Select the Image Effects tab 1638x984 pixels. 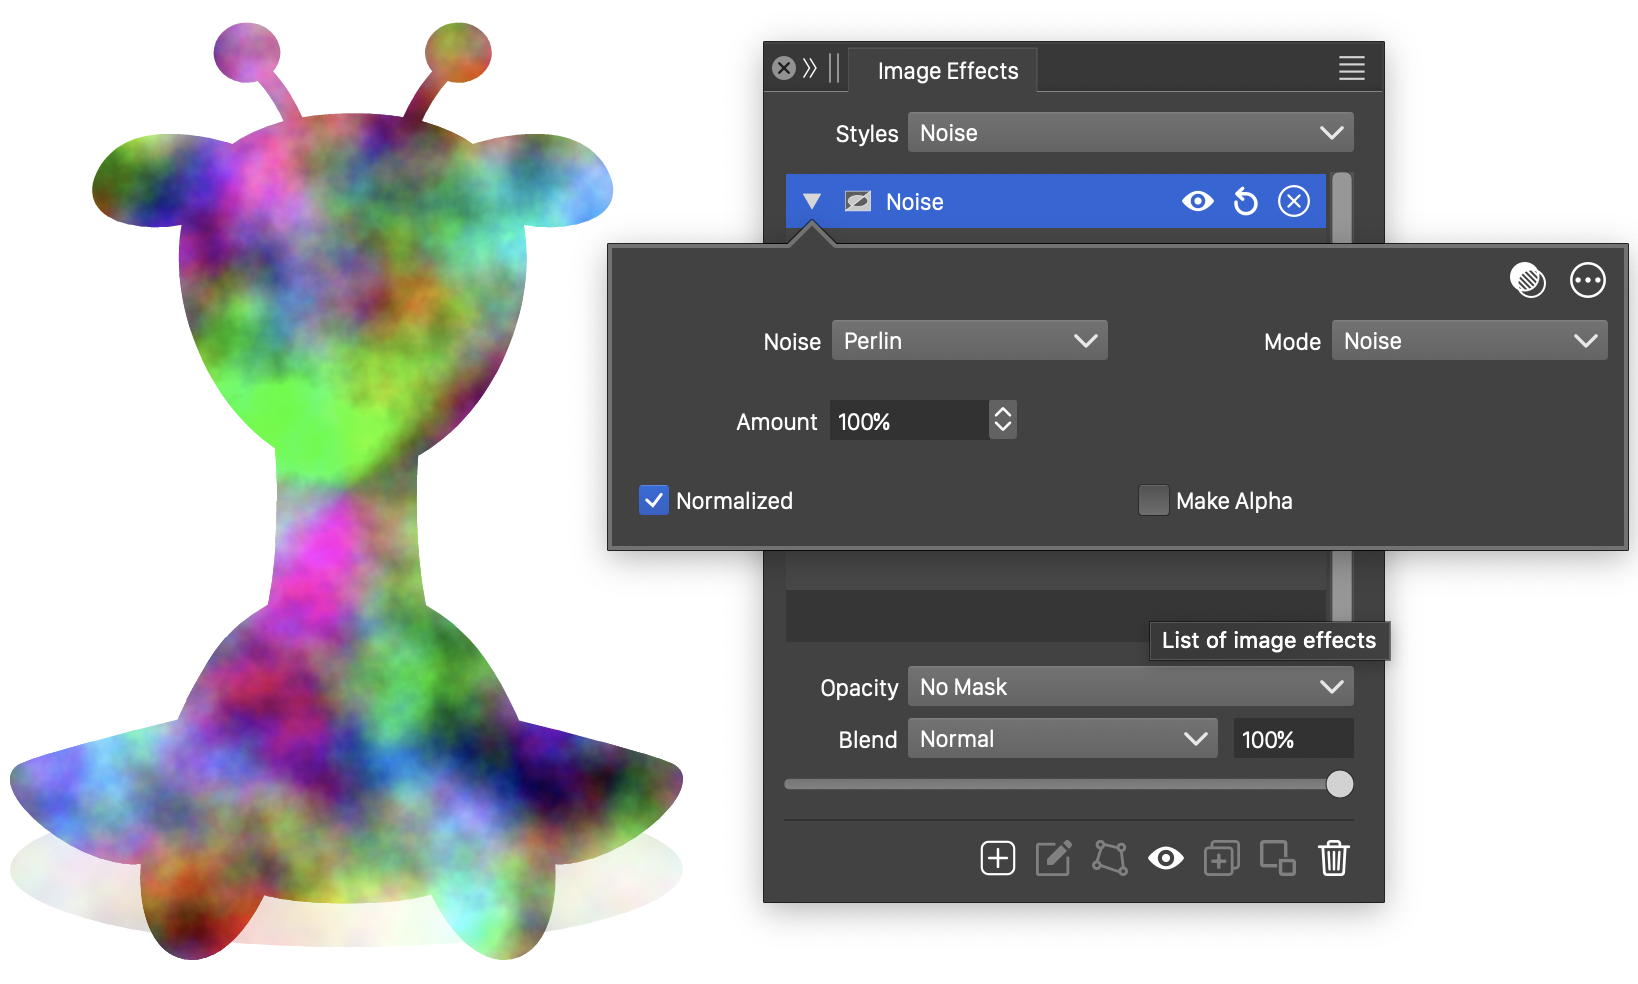point(947,71)
